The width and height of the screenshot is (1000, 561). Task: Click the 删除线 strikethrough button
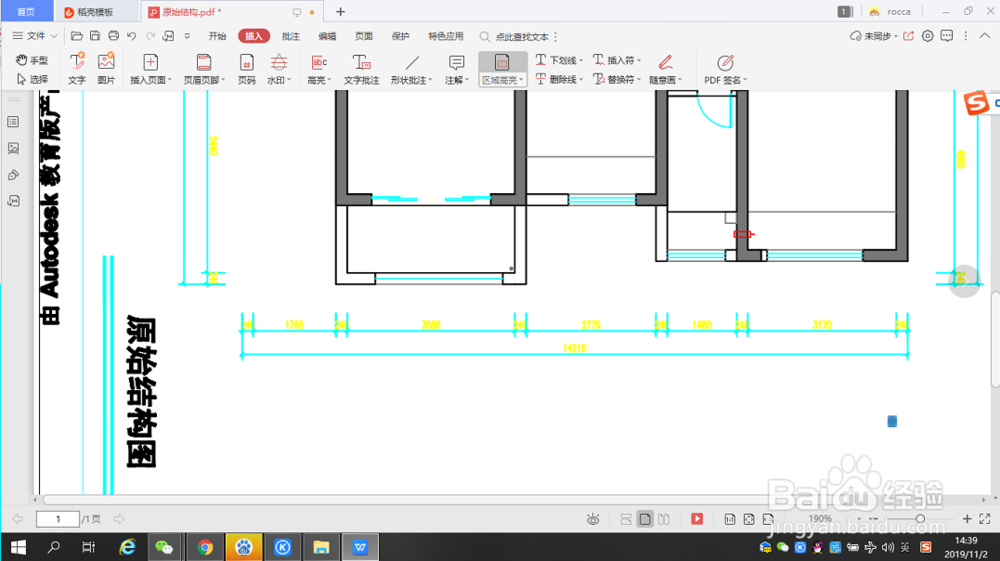[x=559, y=79]
